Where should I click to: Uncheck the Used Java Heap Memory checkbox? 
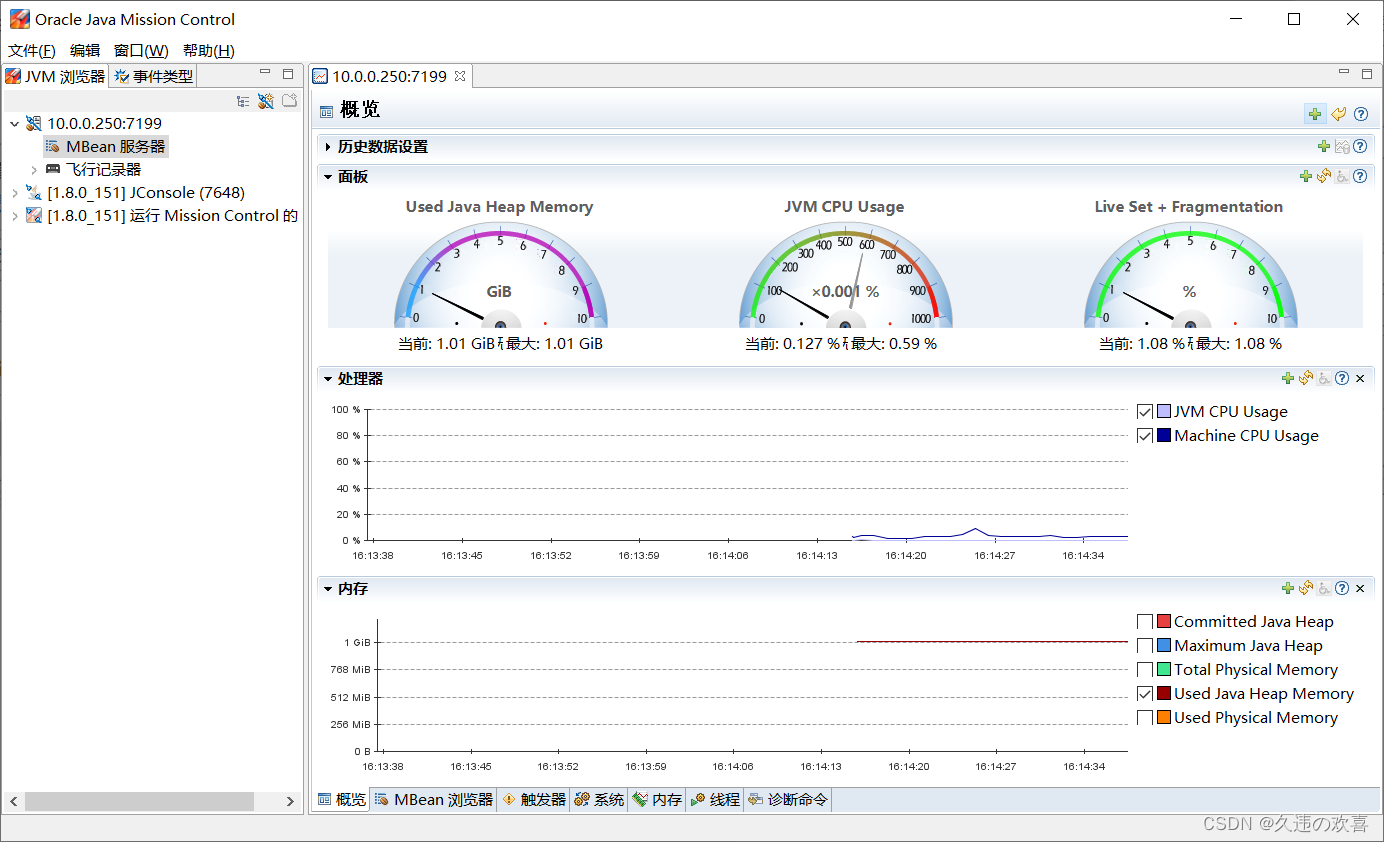[x=1145, y=694]
